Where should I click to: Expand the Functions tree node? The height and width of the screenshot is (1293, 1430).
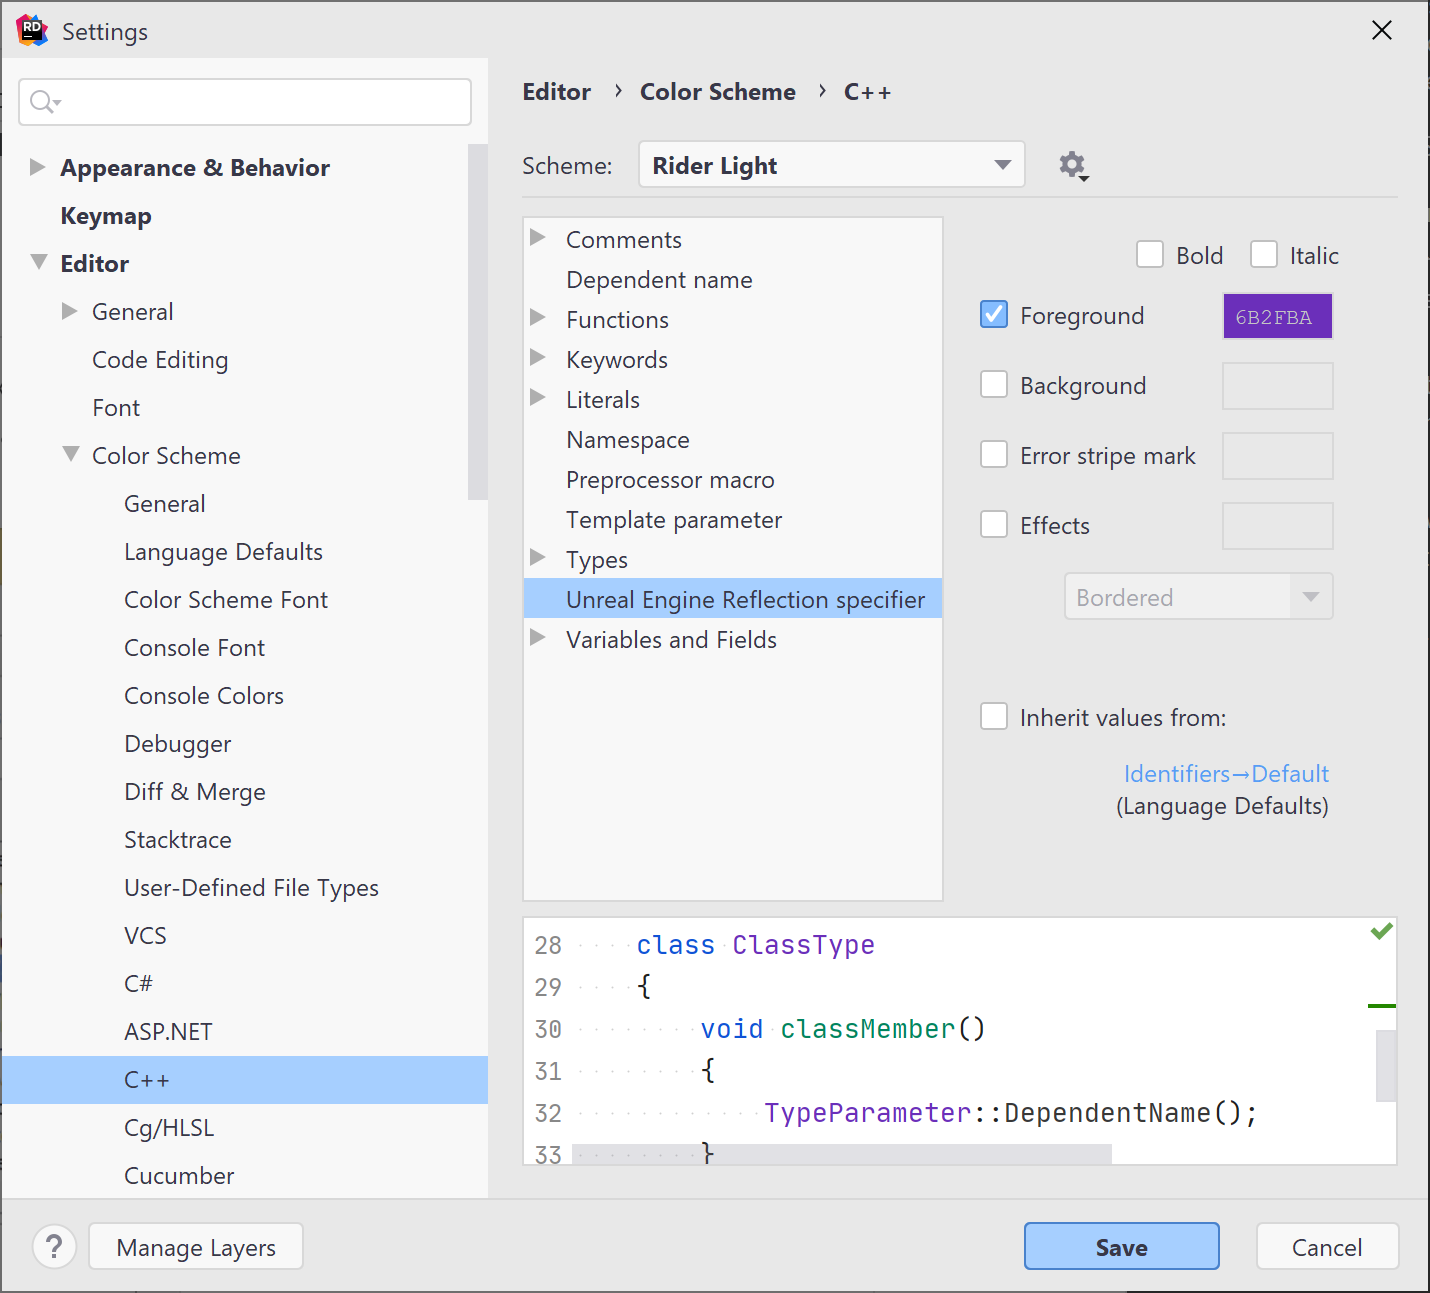pyautogui.click(x=539, y=319)
